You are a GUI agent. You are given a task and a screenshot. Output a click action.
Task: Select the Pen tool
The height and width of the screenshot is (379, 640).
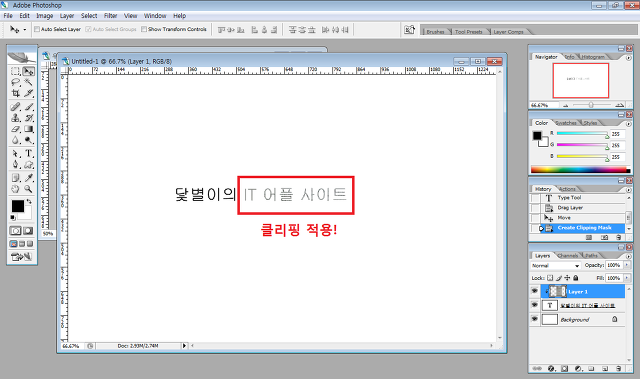click(16, 164)
